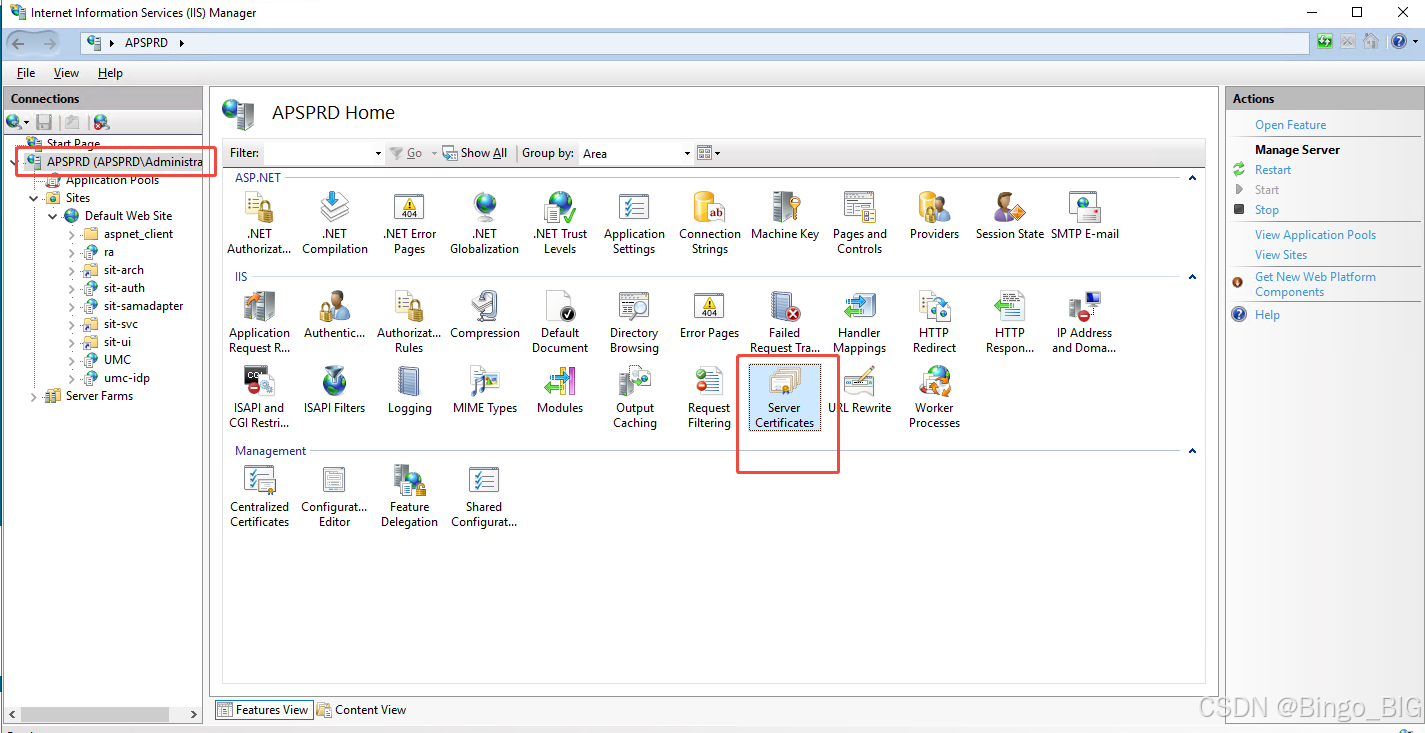Click Get New Web Platform Components
The image size is (1425, 733).
(1315, 284)
